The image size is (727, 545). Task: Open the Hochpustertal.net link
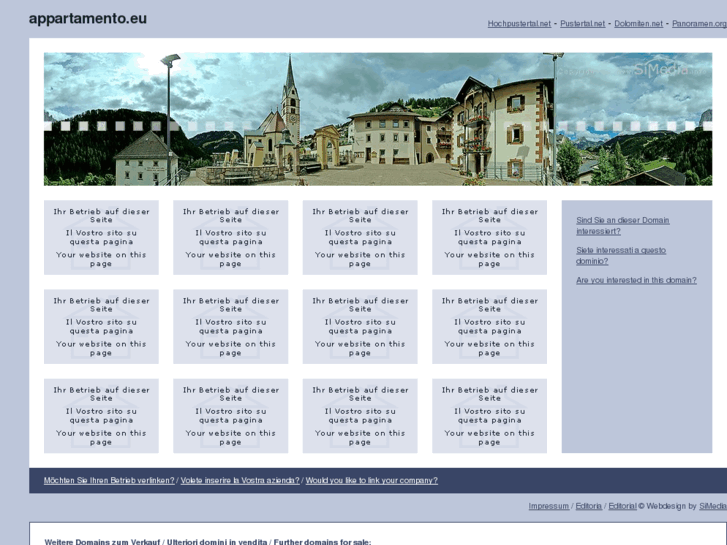(x=519, y=24)
